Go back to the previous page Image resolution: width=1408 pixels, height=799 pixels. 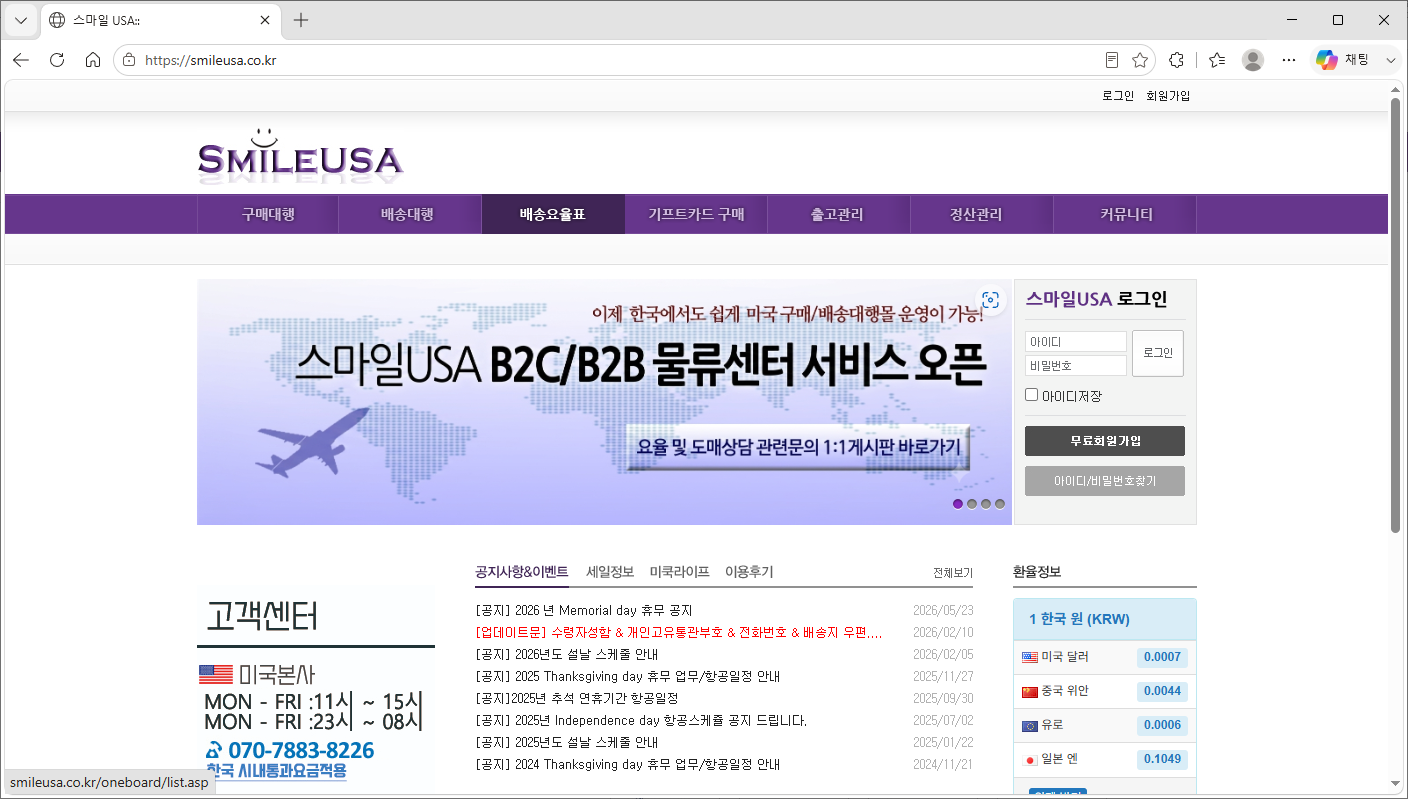point(21,60)
